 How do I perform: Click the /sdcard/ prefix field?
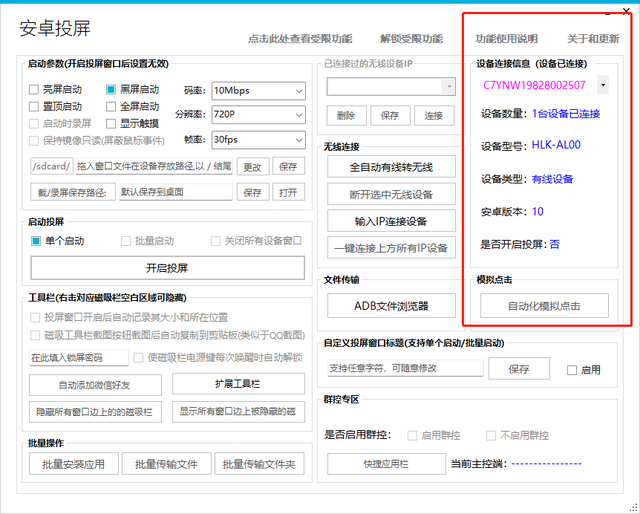point(51,166)
